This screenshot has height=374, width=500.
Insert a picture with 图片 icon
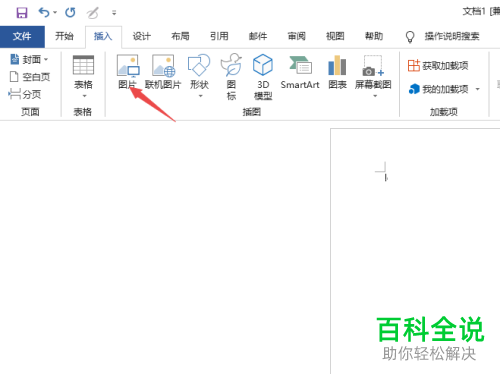pos(128,66)
